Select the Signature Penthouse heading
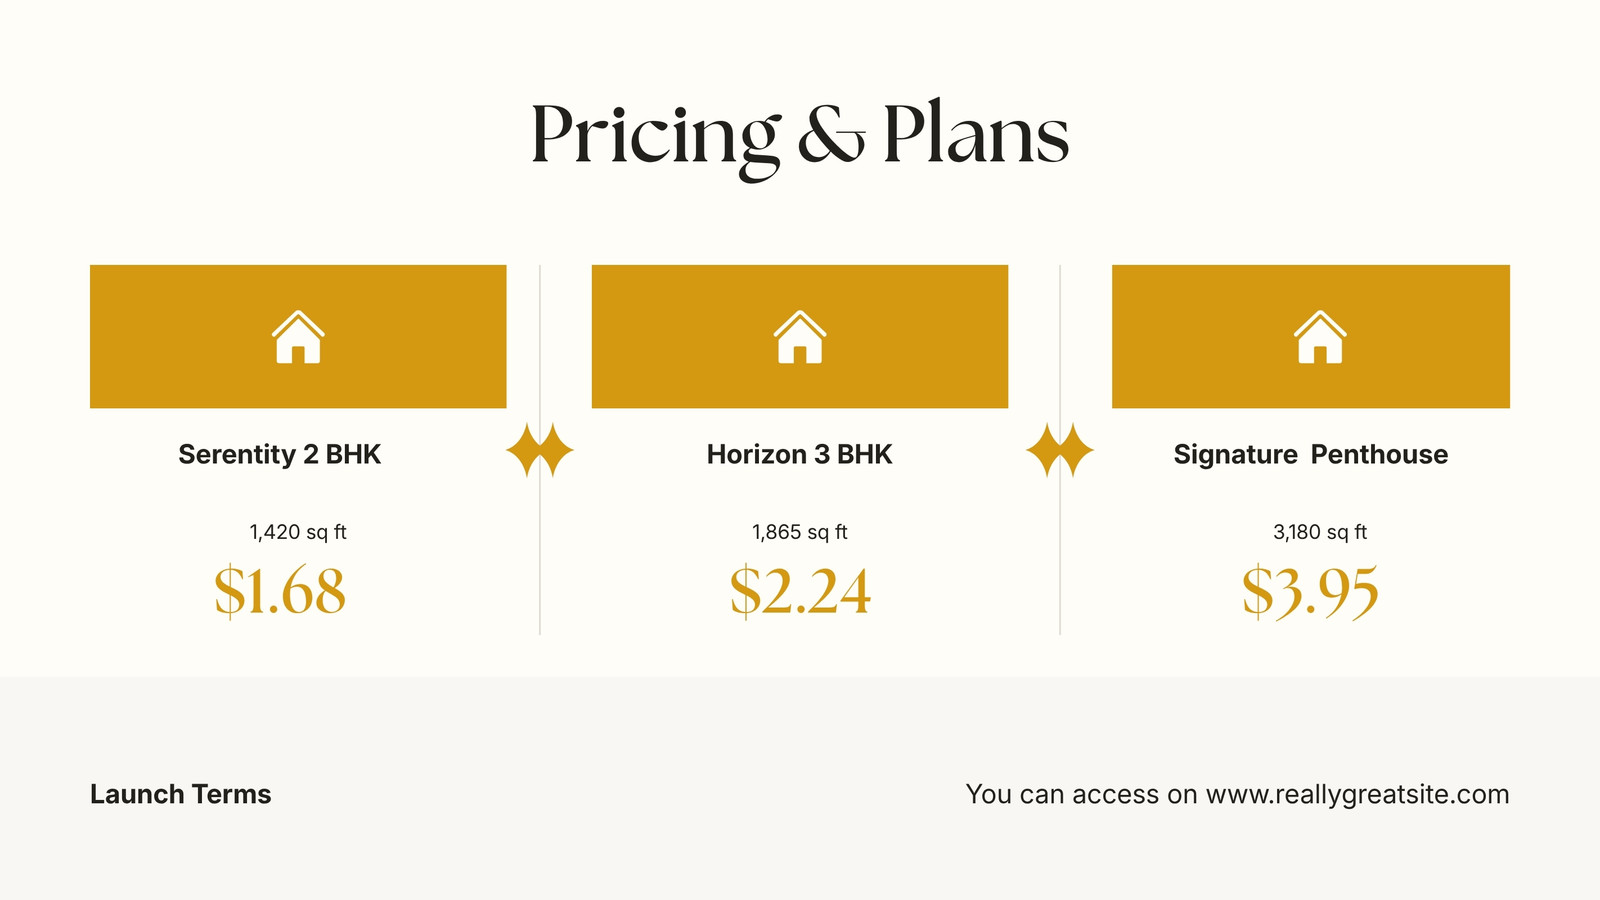Image resolution: width=1600 pixels, height=900 pixels. point(1311,455)
